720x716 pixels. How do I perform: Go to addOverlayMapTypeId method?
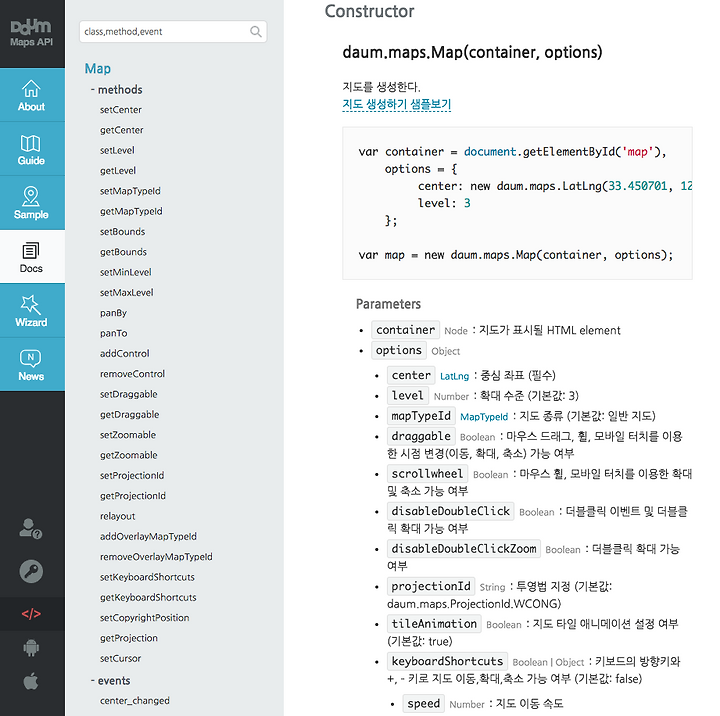tap(148, 536)
